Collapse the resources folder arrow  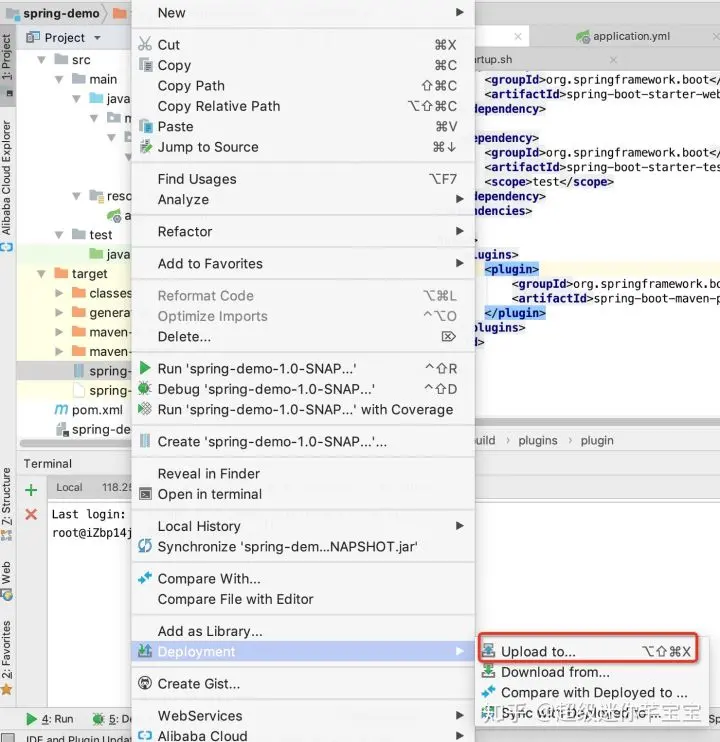[77, 195]
